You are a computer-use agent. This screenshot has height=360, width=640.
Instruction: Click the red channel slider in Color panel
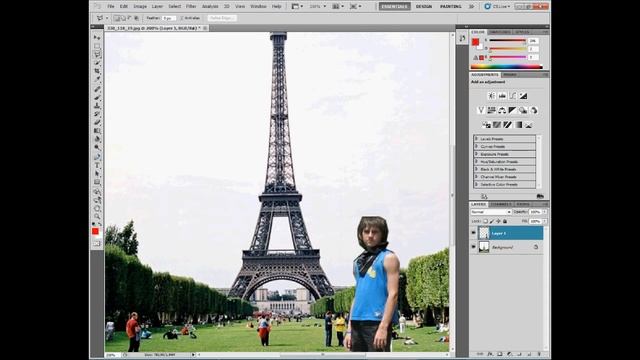point(507,40)
